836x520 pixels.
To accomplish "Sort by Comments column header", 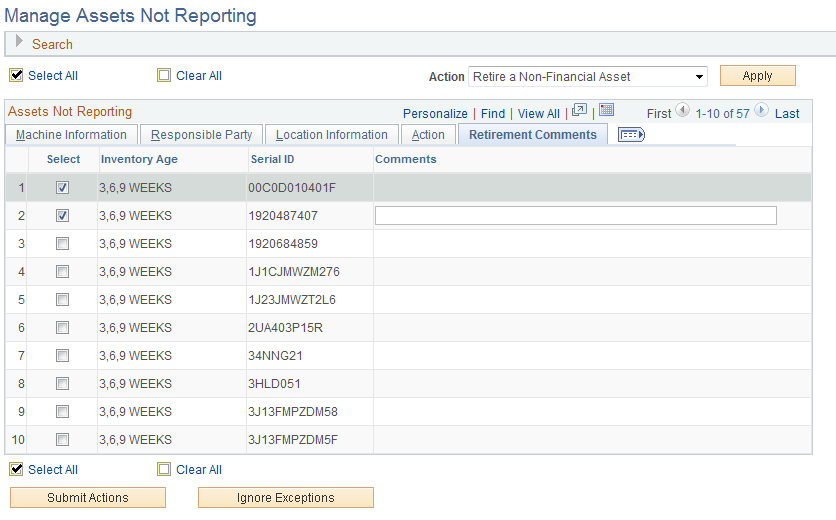I will point(406,159).
